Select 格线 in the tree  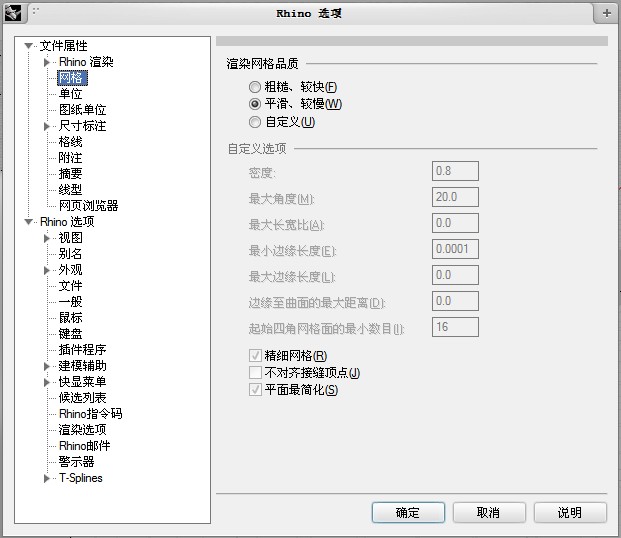click(x=70, y=142)
